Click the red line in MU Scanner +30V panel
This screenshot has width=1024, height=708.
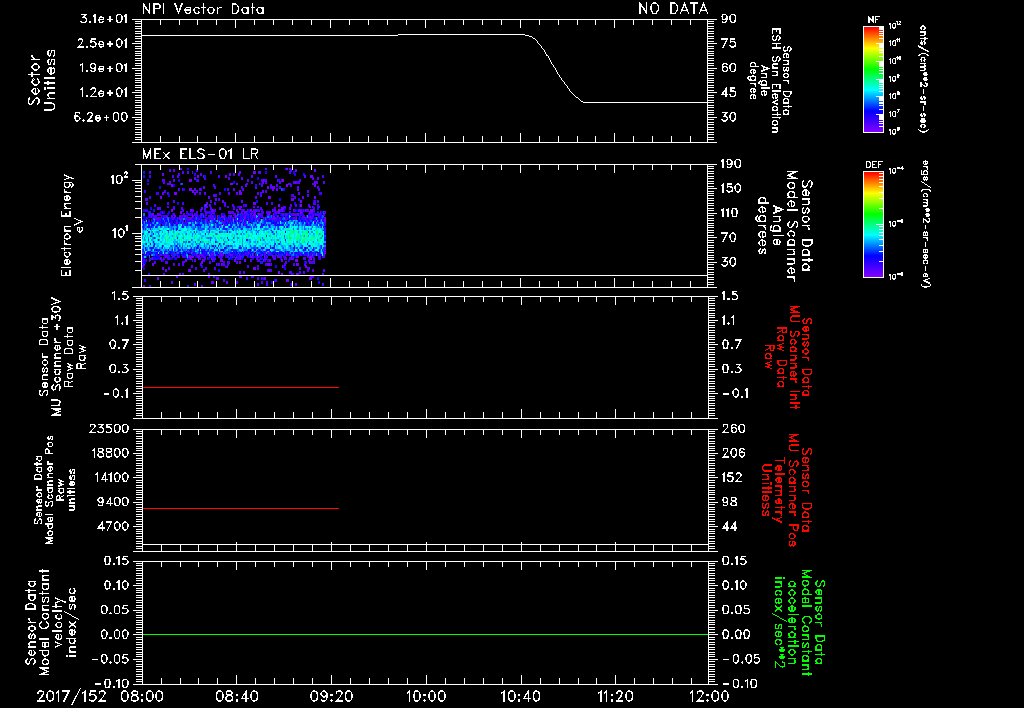(240, 387)
